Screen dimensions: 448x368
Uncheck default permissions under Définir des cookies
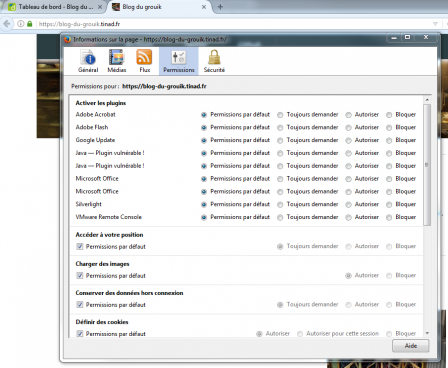(80, 333)
